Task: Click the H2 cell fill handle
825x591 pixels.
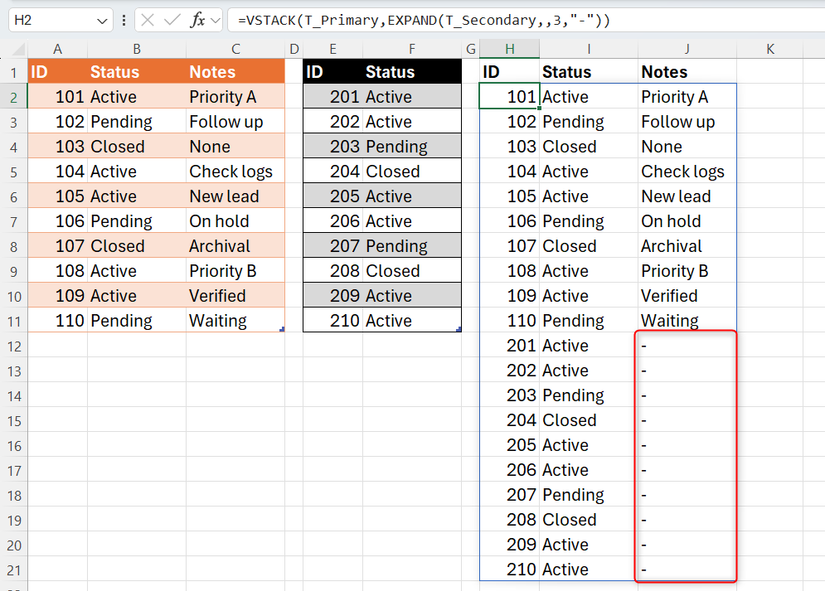Action: click(539, 108)
